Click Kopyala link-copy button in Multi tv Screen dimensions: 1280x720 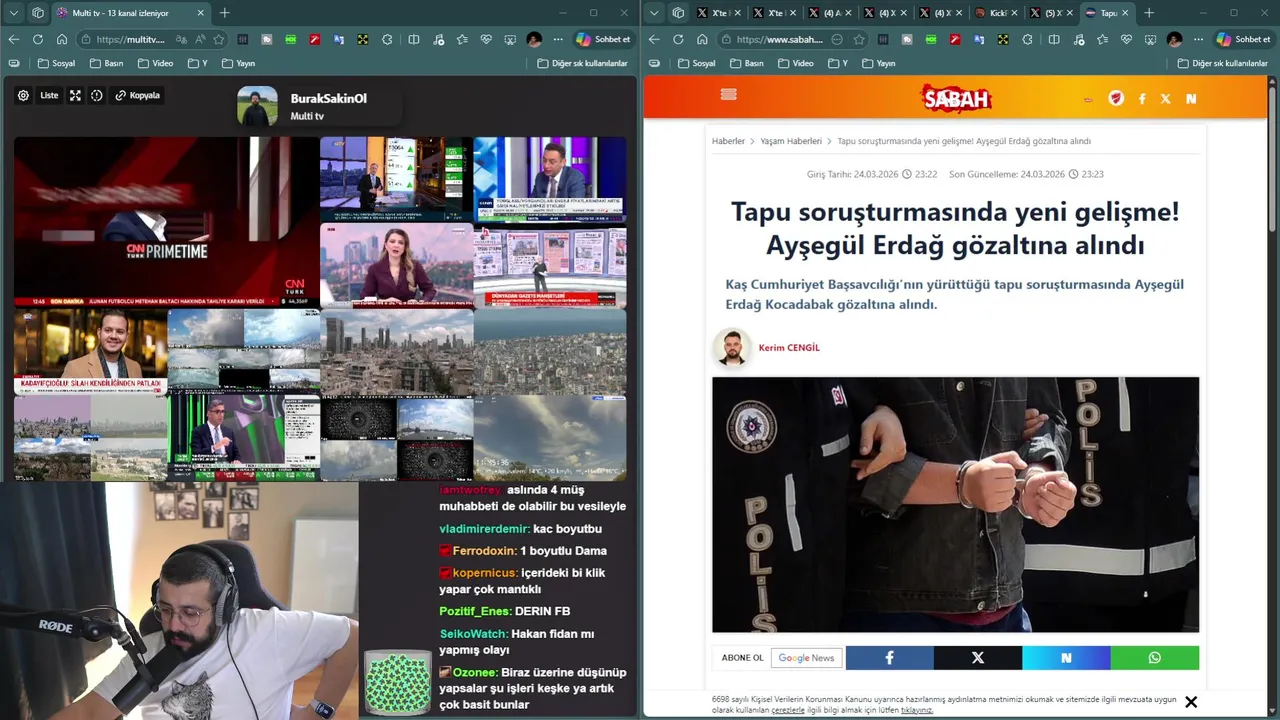tap(137, 96)
